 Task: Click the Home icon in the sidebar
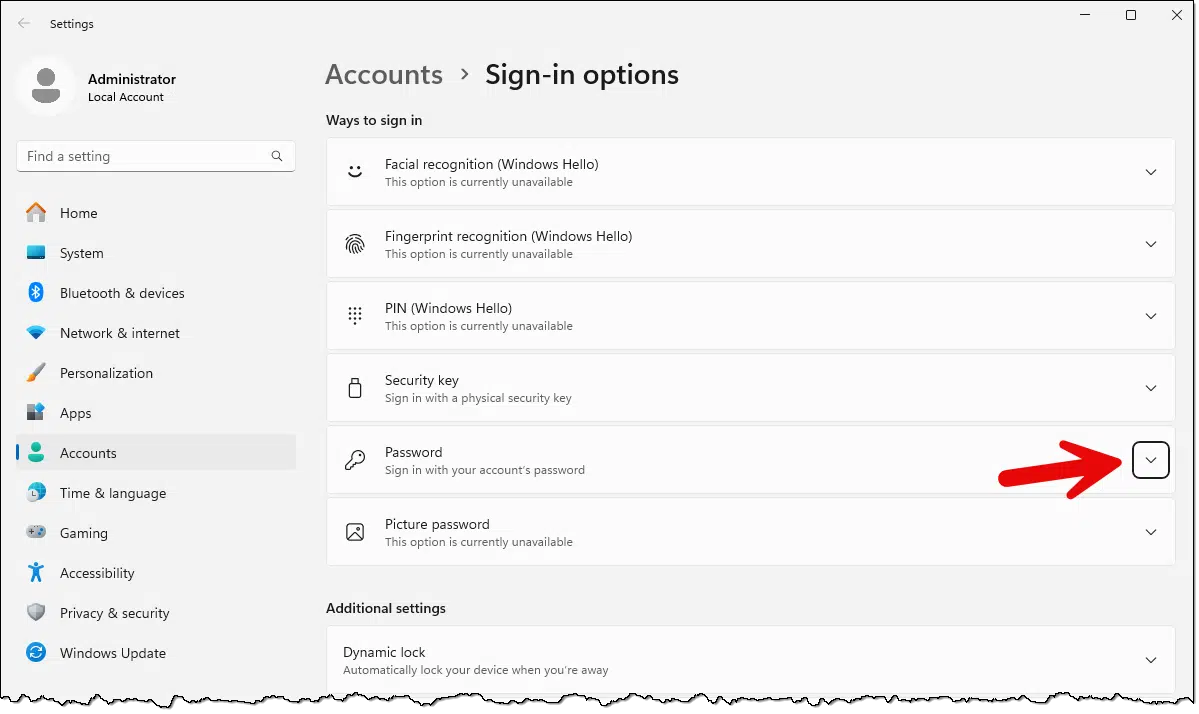pyautogui.click(x=36, y=213)
